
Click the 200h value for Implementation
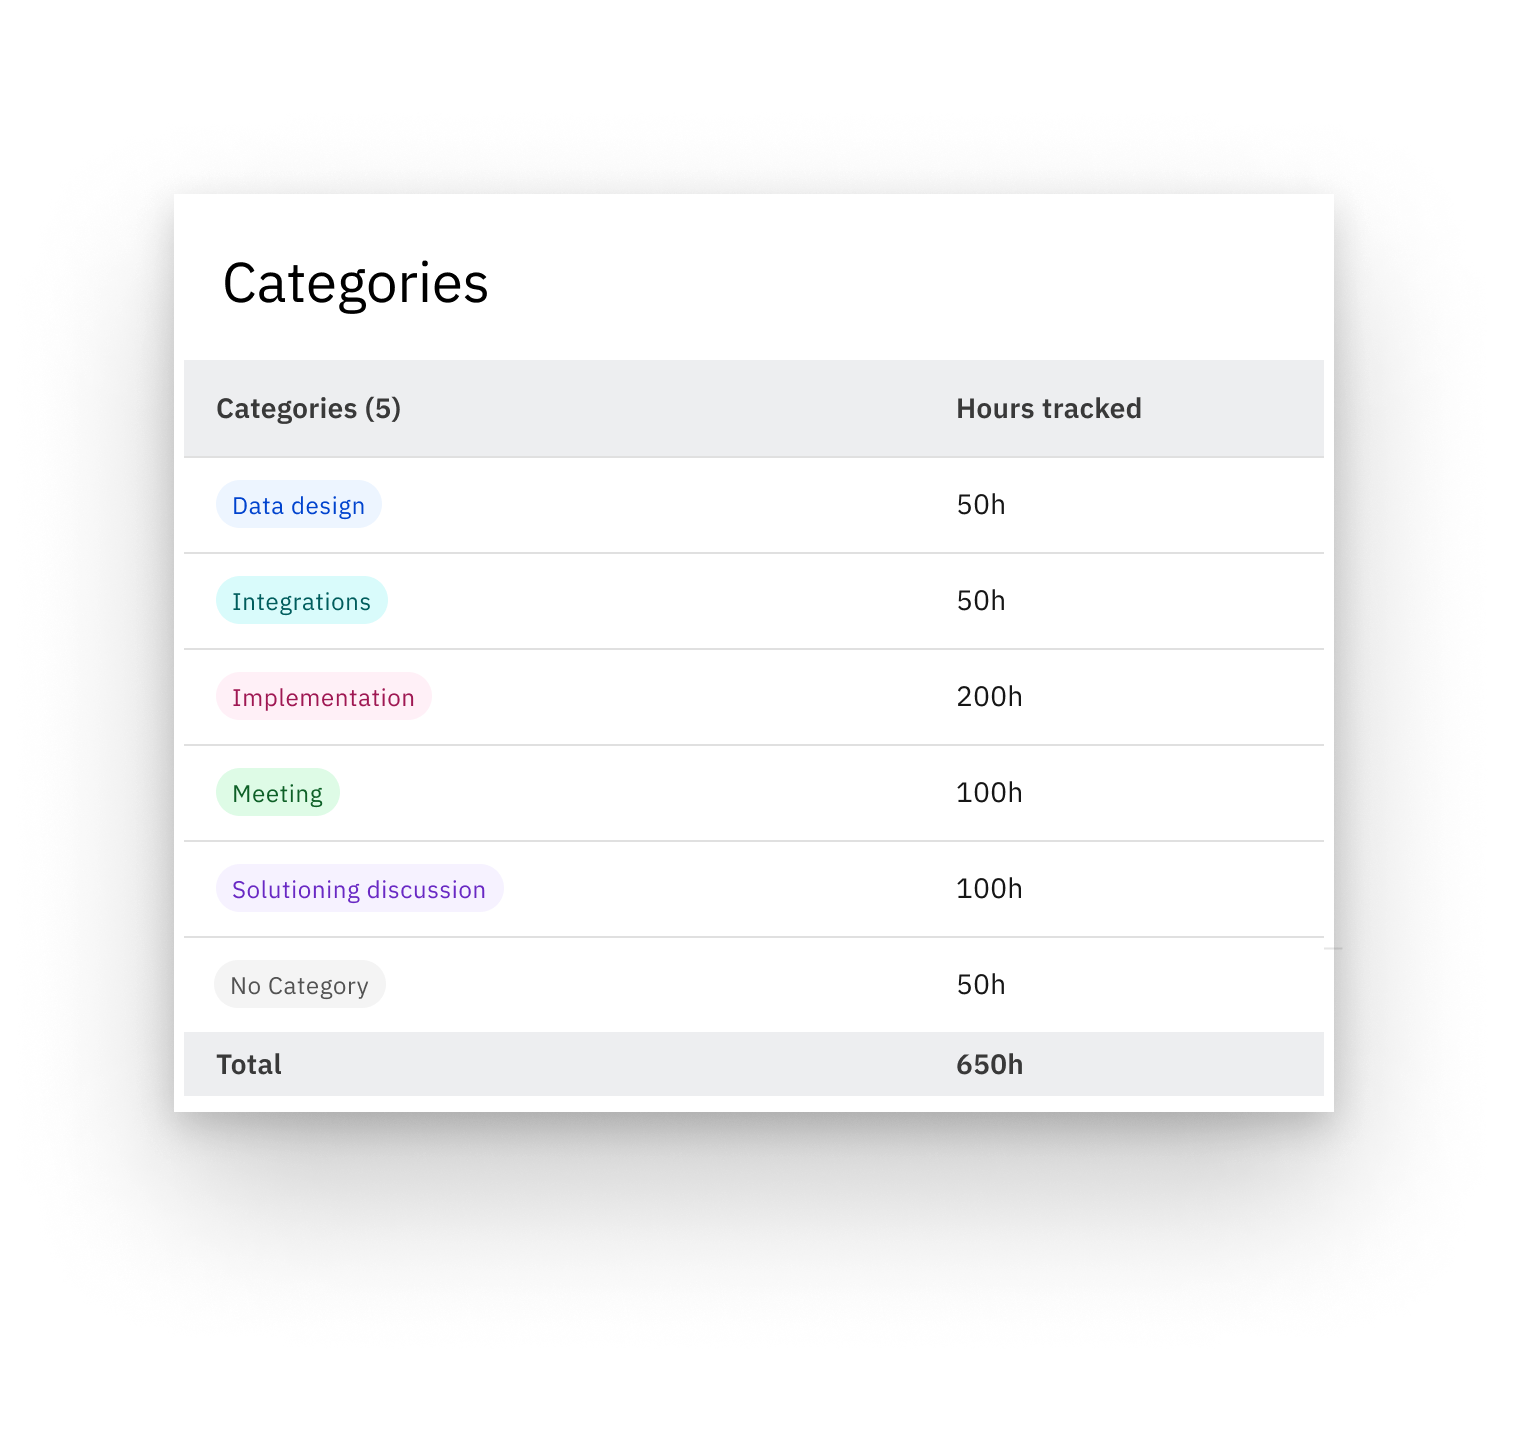[989, 697]
